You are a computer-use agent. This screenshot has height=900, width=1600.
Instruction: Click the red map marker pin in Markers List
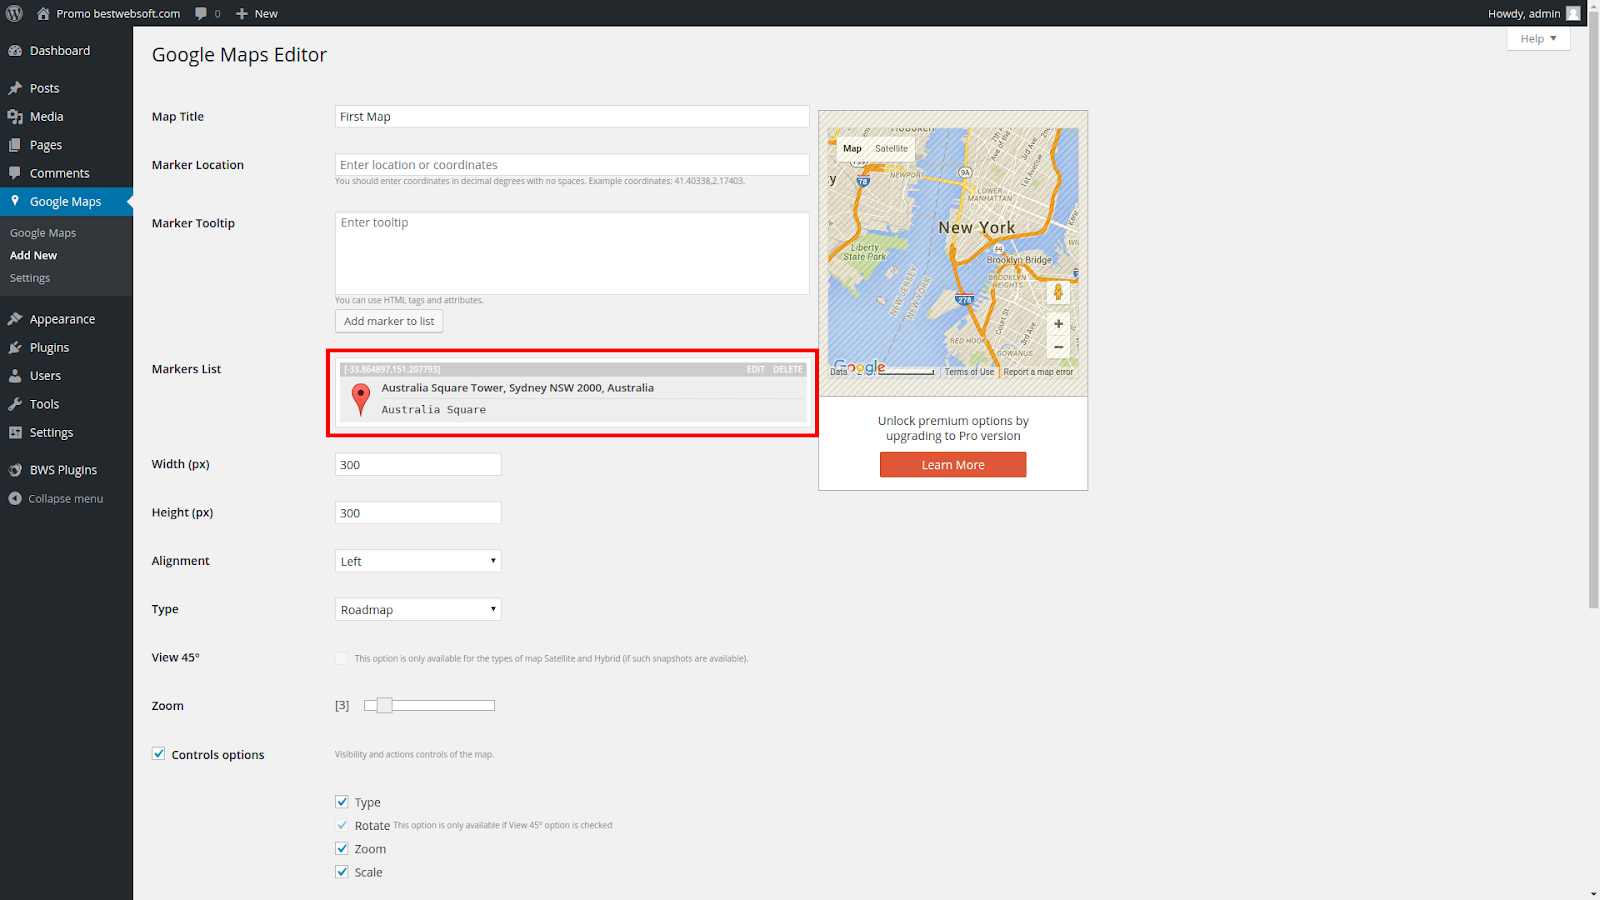[x=361, y=399]
